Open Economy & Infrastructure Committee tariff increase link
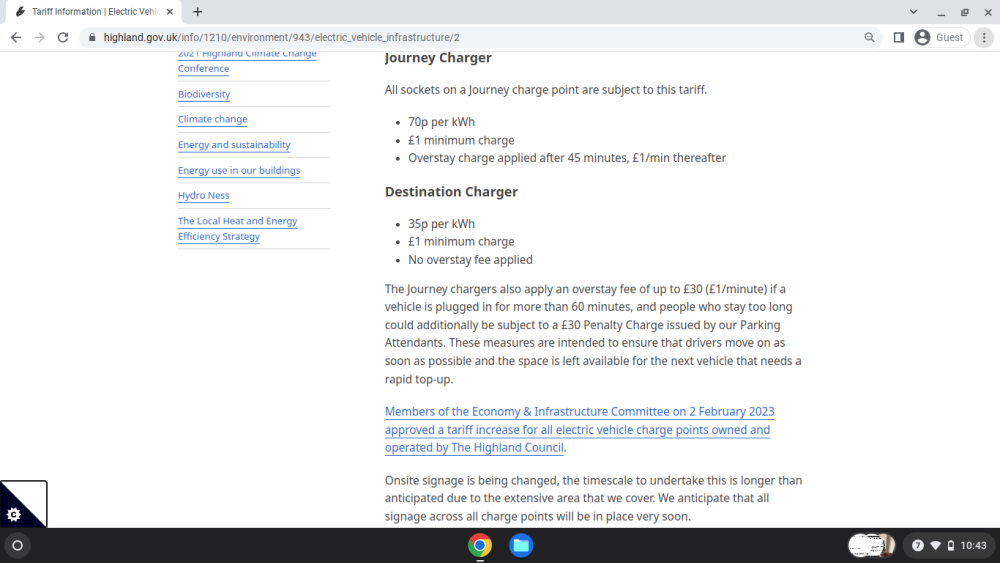 (x=579, y=429)
